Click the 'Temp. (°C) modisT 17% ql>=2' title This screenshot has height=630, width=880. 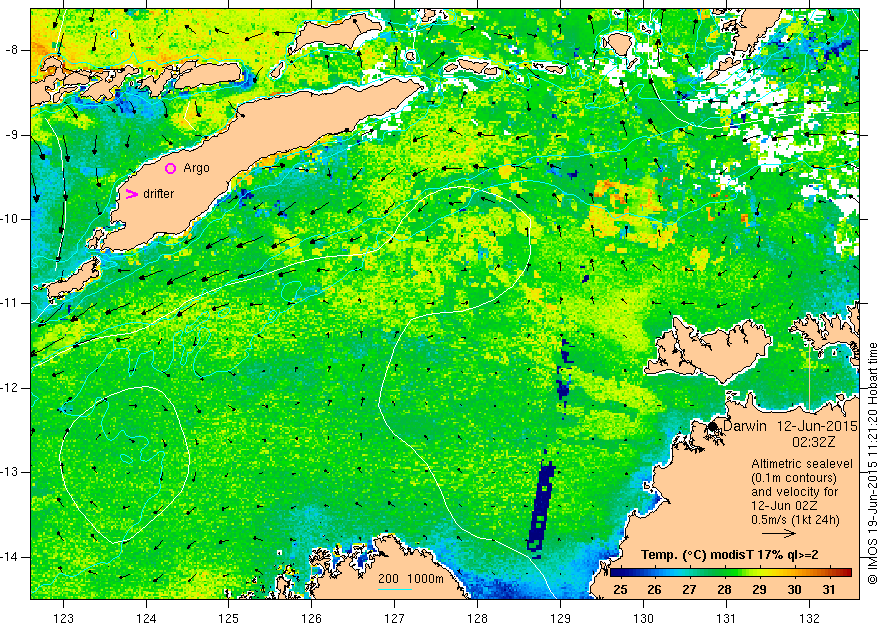point(730,555)
